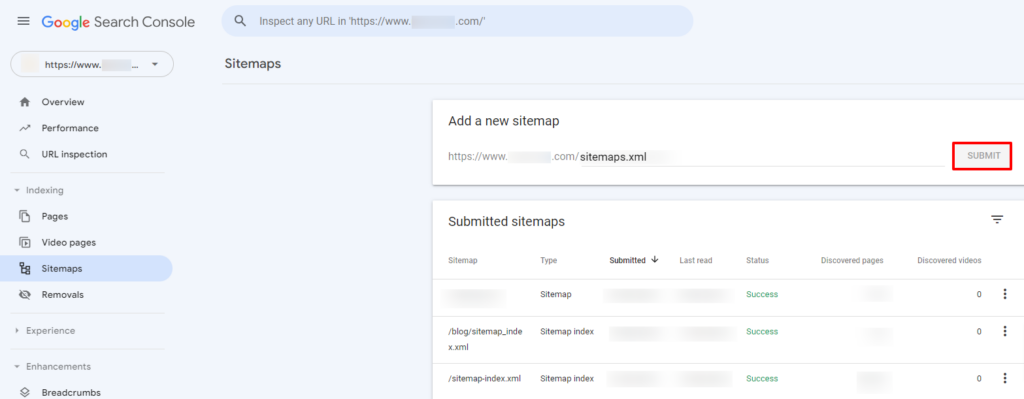The height and width of the screenshot is (399, 1024).
Task: Click the search magnifier icon in URL bar
Action: coord(240,21)
